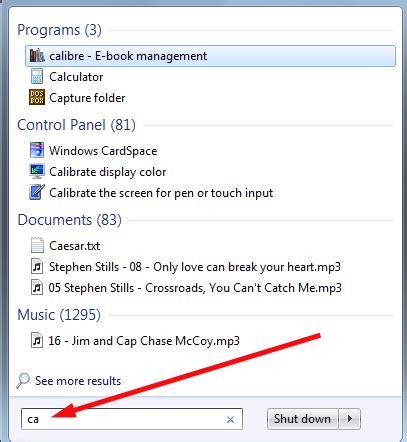407x442 pixels.
Task: Open 16 - Jim and Cap Chase McCoy.mp3
Action: 144,341
